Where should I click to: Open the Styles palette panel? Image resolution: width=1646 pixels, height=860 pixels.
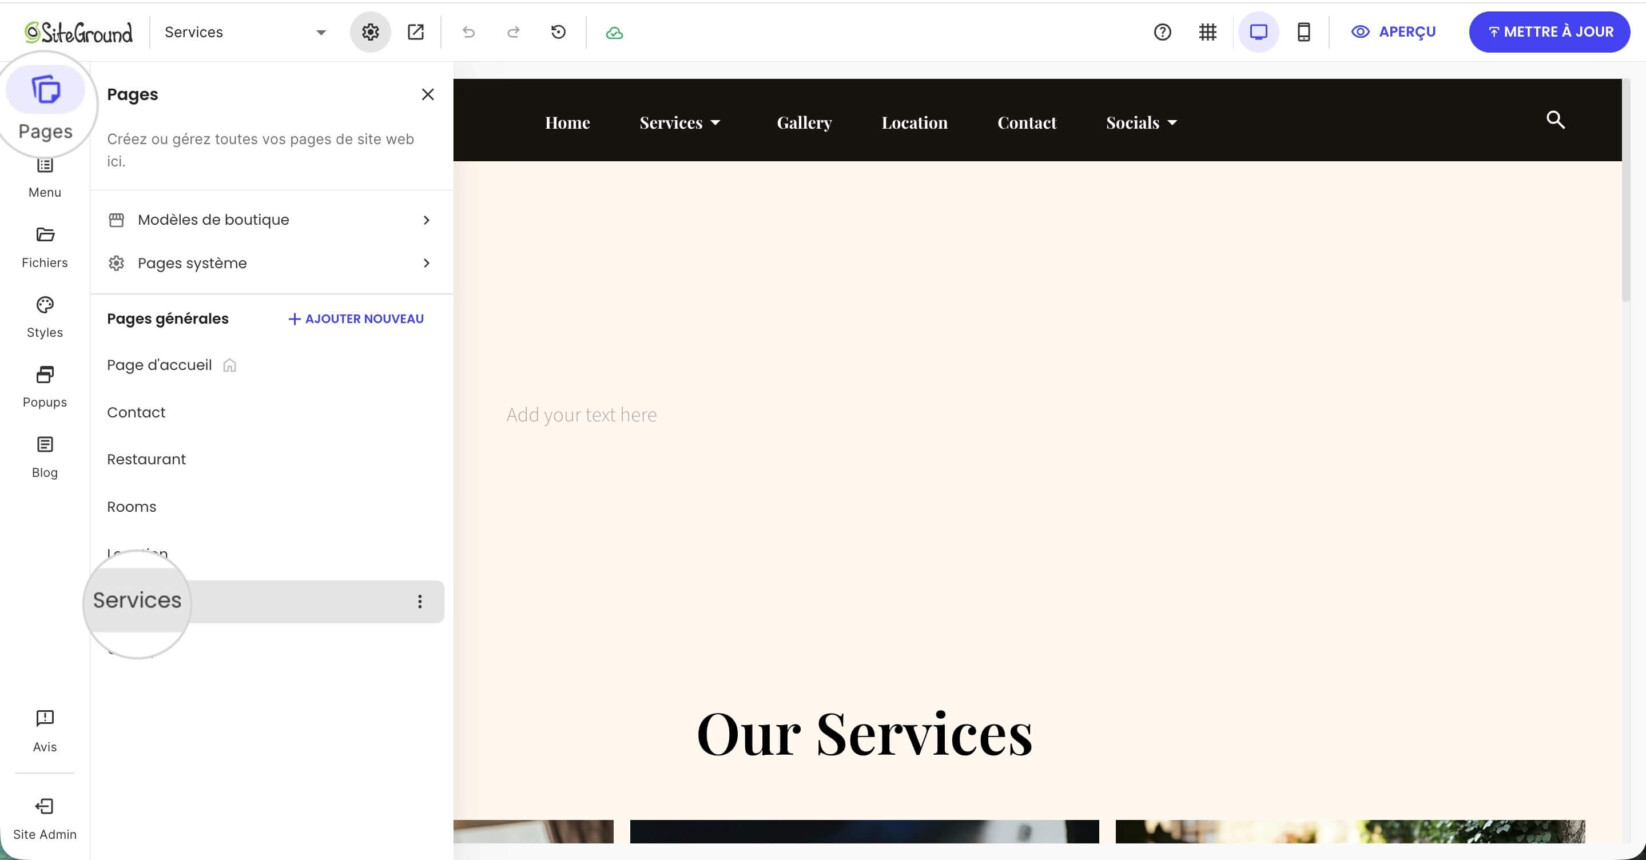pos(45,317)
